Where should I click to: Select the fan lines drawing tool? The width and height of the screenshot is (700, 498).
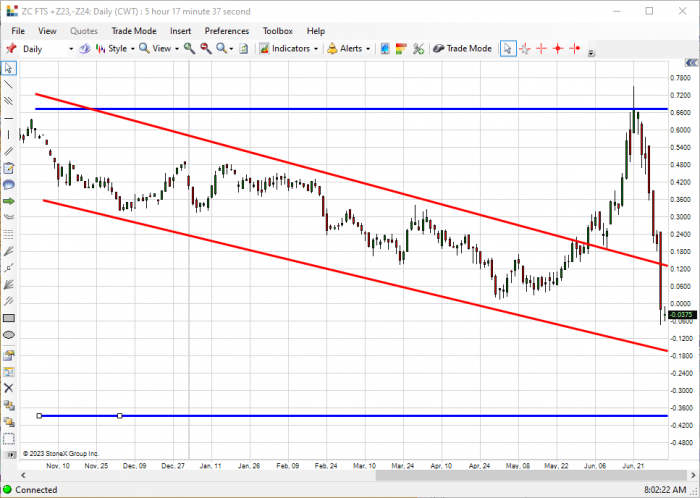pyautogui.click(x=8, y=251)
